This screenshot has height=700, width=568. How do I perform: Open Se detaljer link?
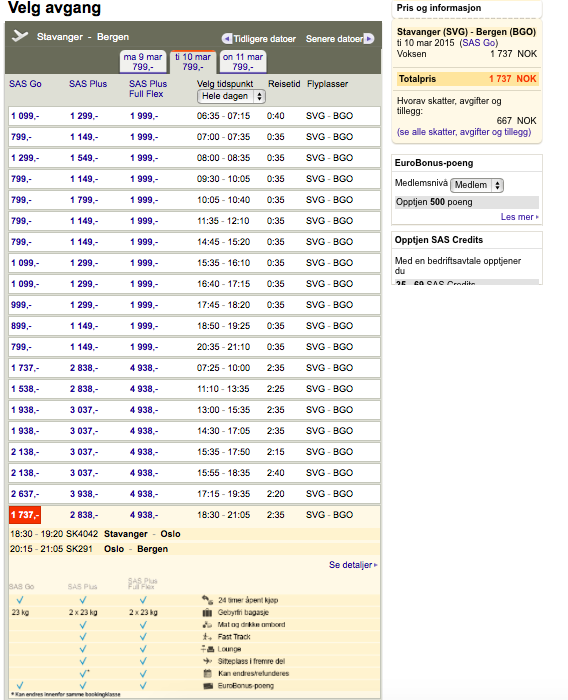pos(353,565)
